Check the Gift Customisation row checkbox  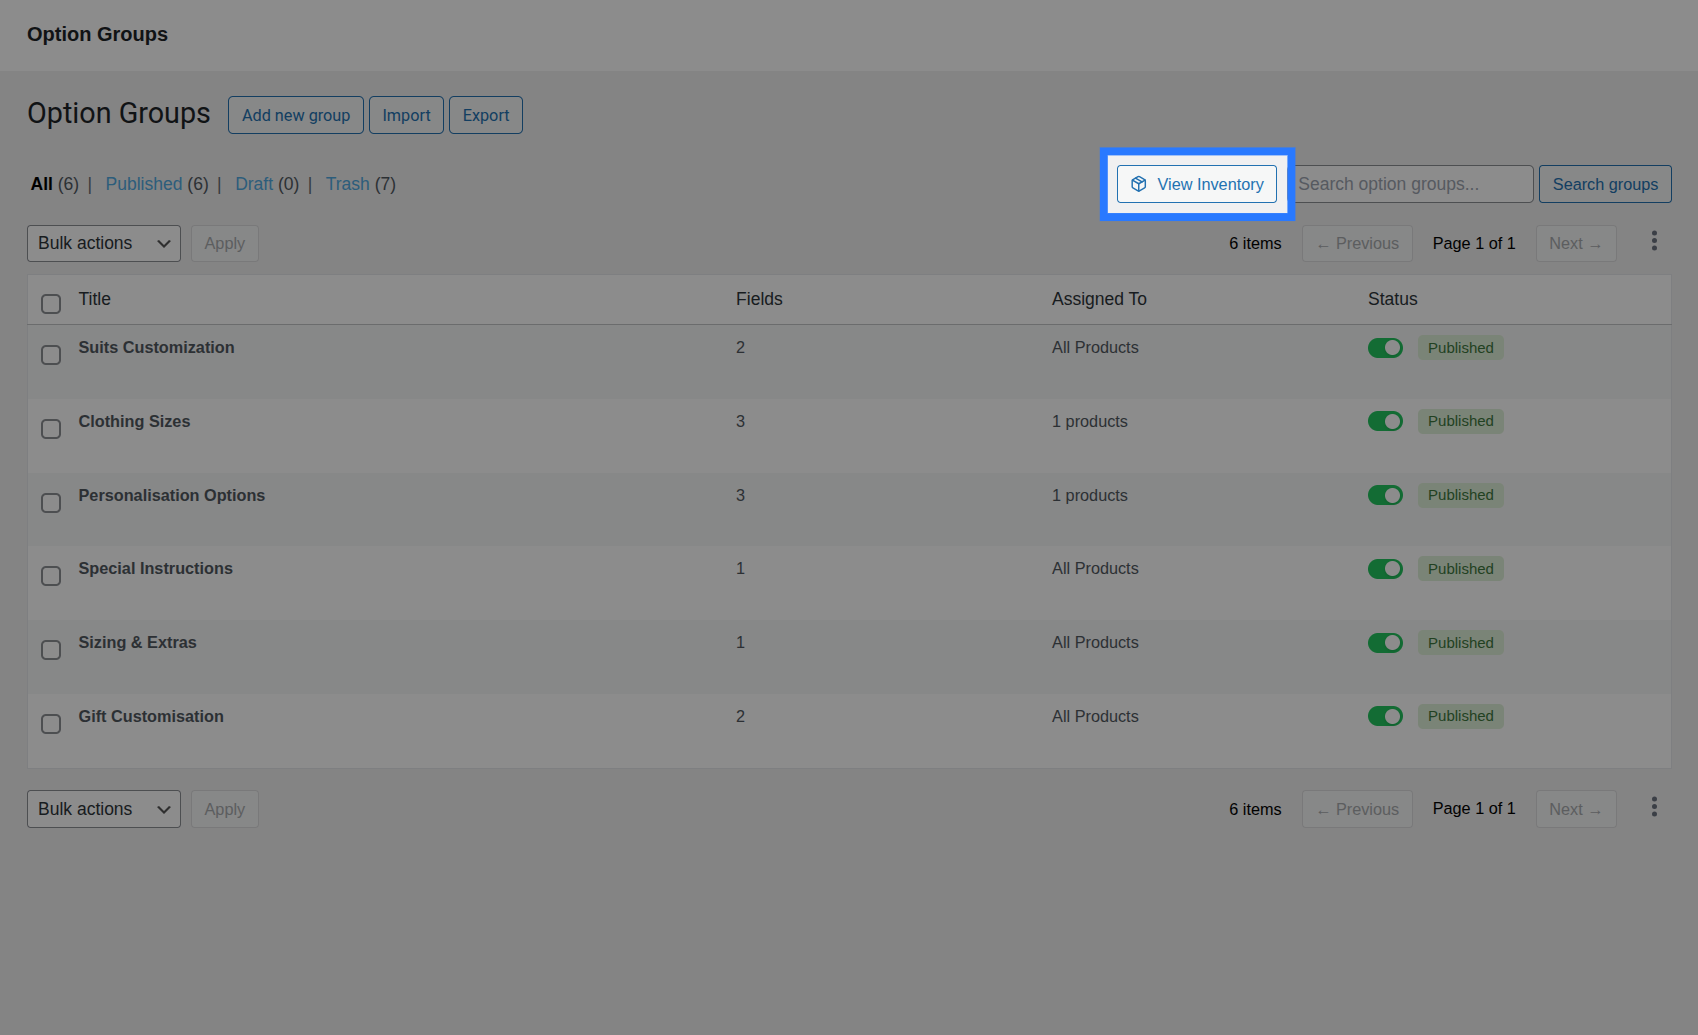[x=51, y=724]
